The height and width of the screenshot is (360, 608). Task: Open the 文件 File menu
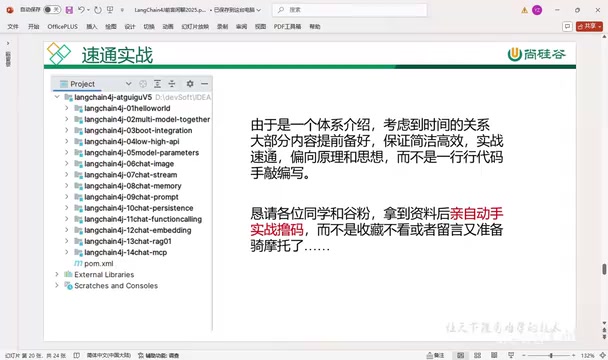tap(13, 26)
